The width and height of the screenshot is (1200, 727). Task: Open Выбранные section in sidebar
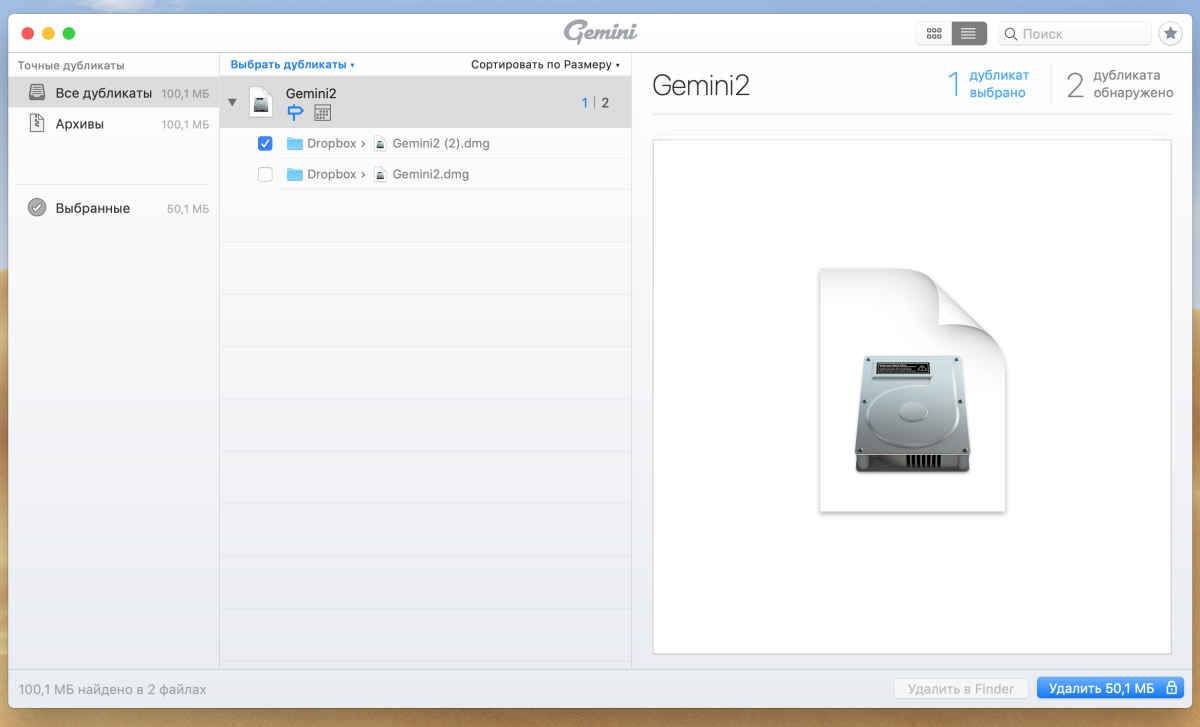(114, 208)
